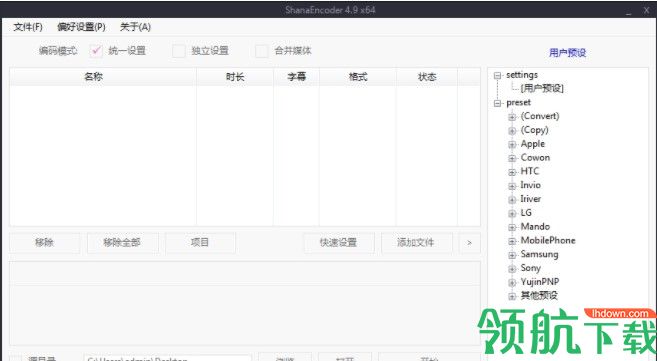Viewport: 657px width, 361px height.
Task: Click the > arrow button beside 添加文件
Action: click(x=469, y=242)
